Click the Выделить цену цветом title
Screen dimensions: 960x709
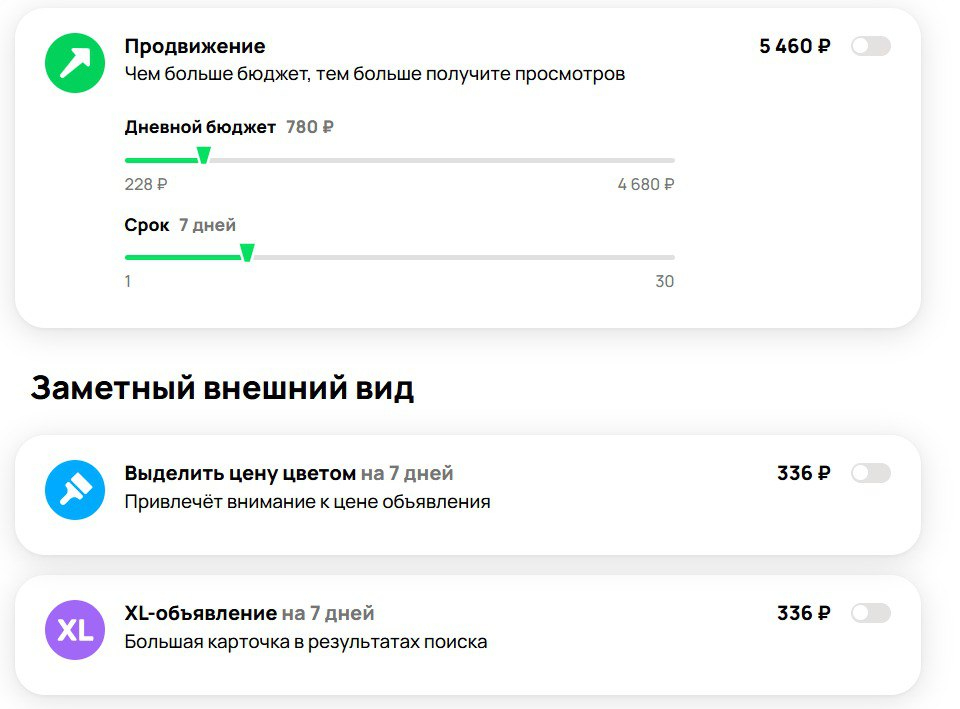pos(240,473)
